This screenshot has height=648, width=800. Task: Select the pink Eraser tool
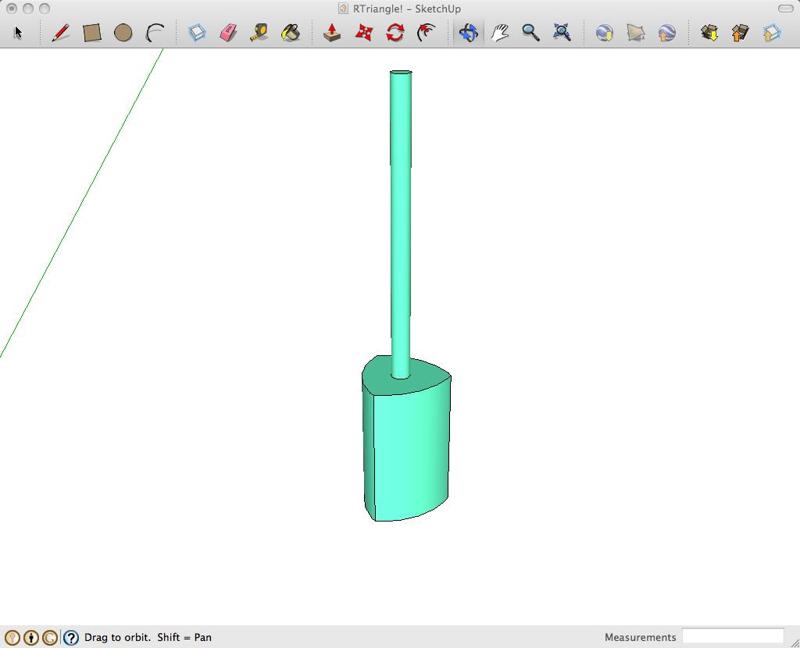tap(229, 33)
